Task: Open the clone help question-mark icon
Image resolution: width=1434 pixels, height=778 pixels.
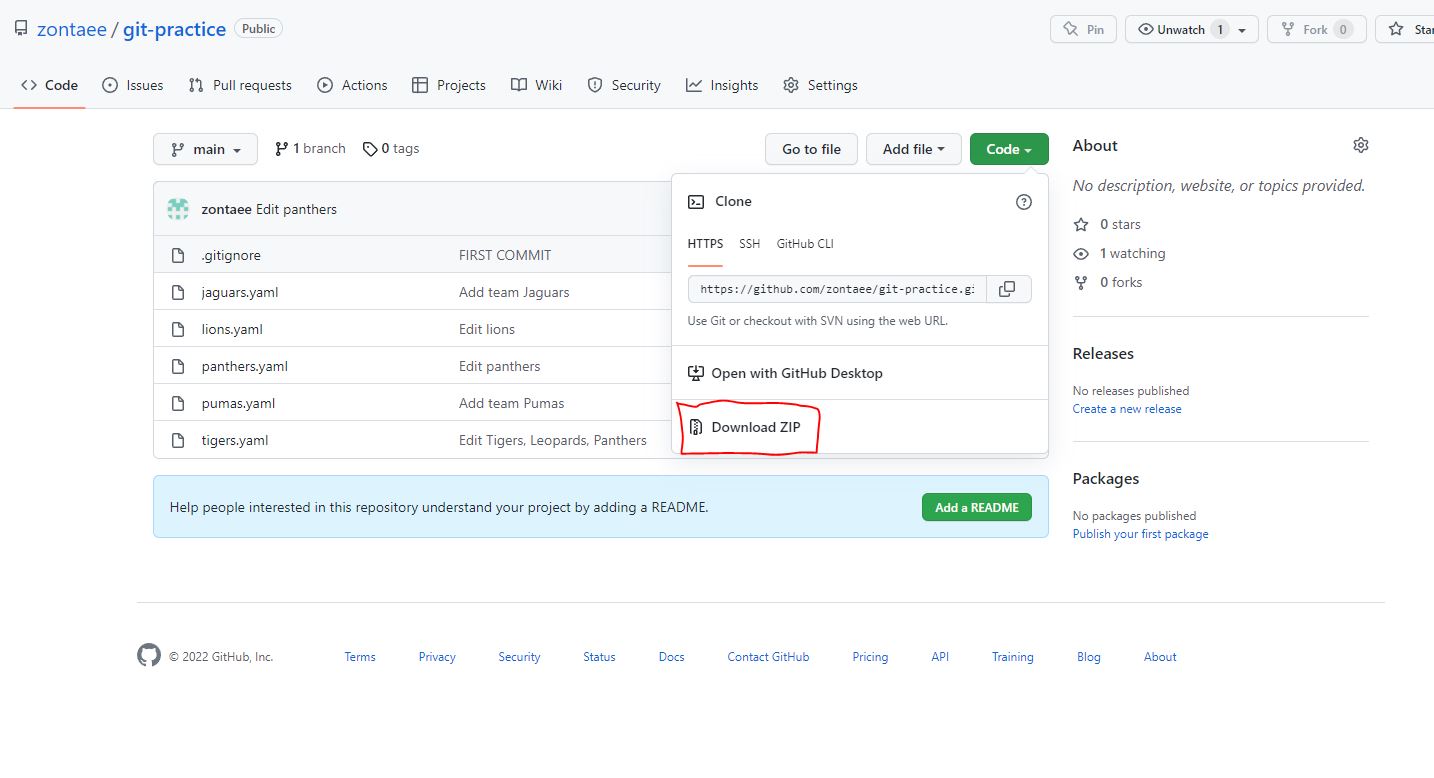Action: point(1023,202)
